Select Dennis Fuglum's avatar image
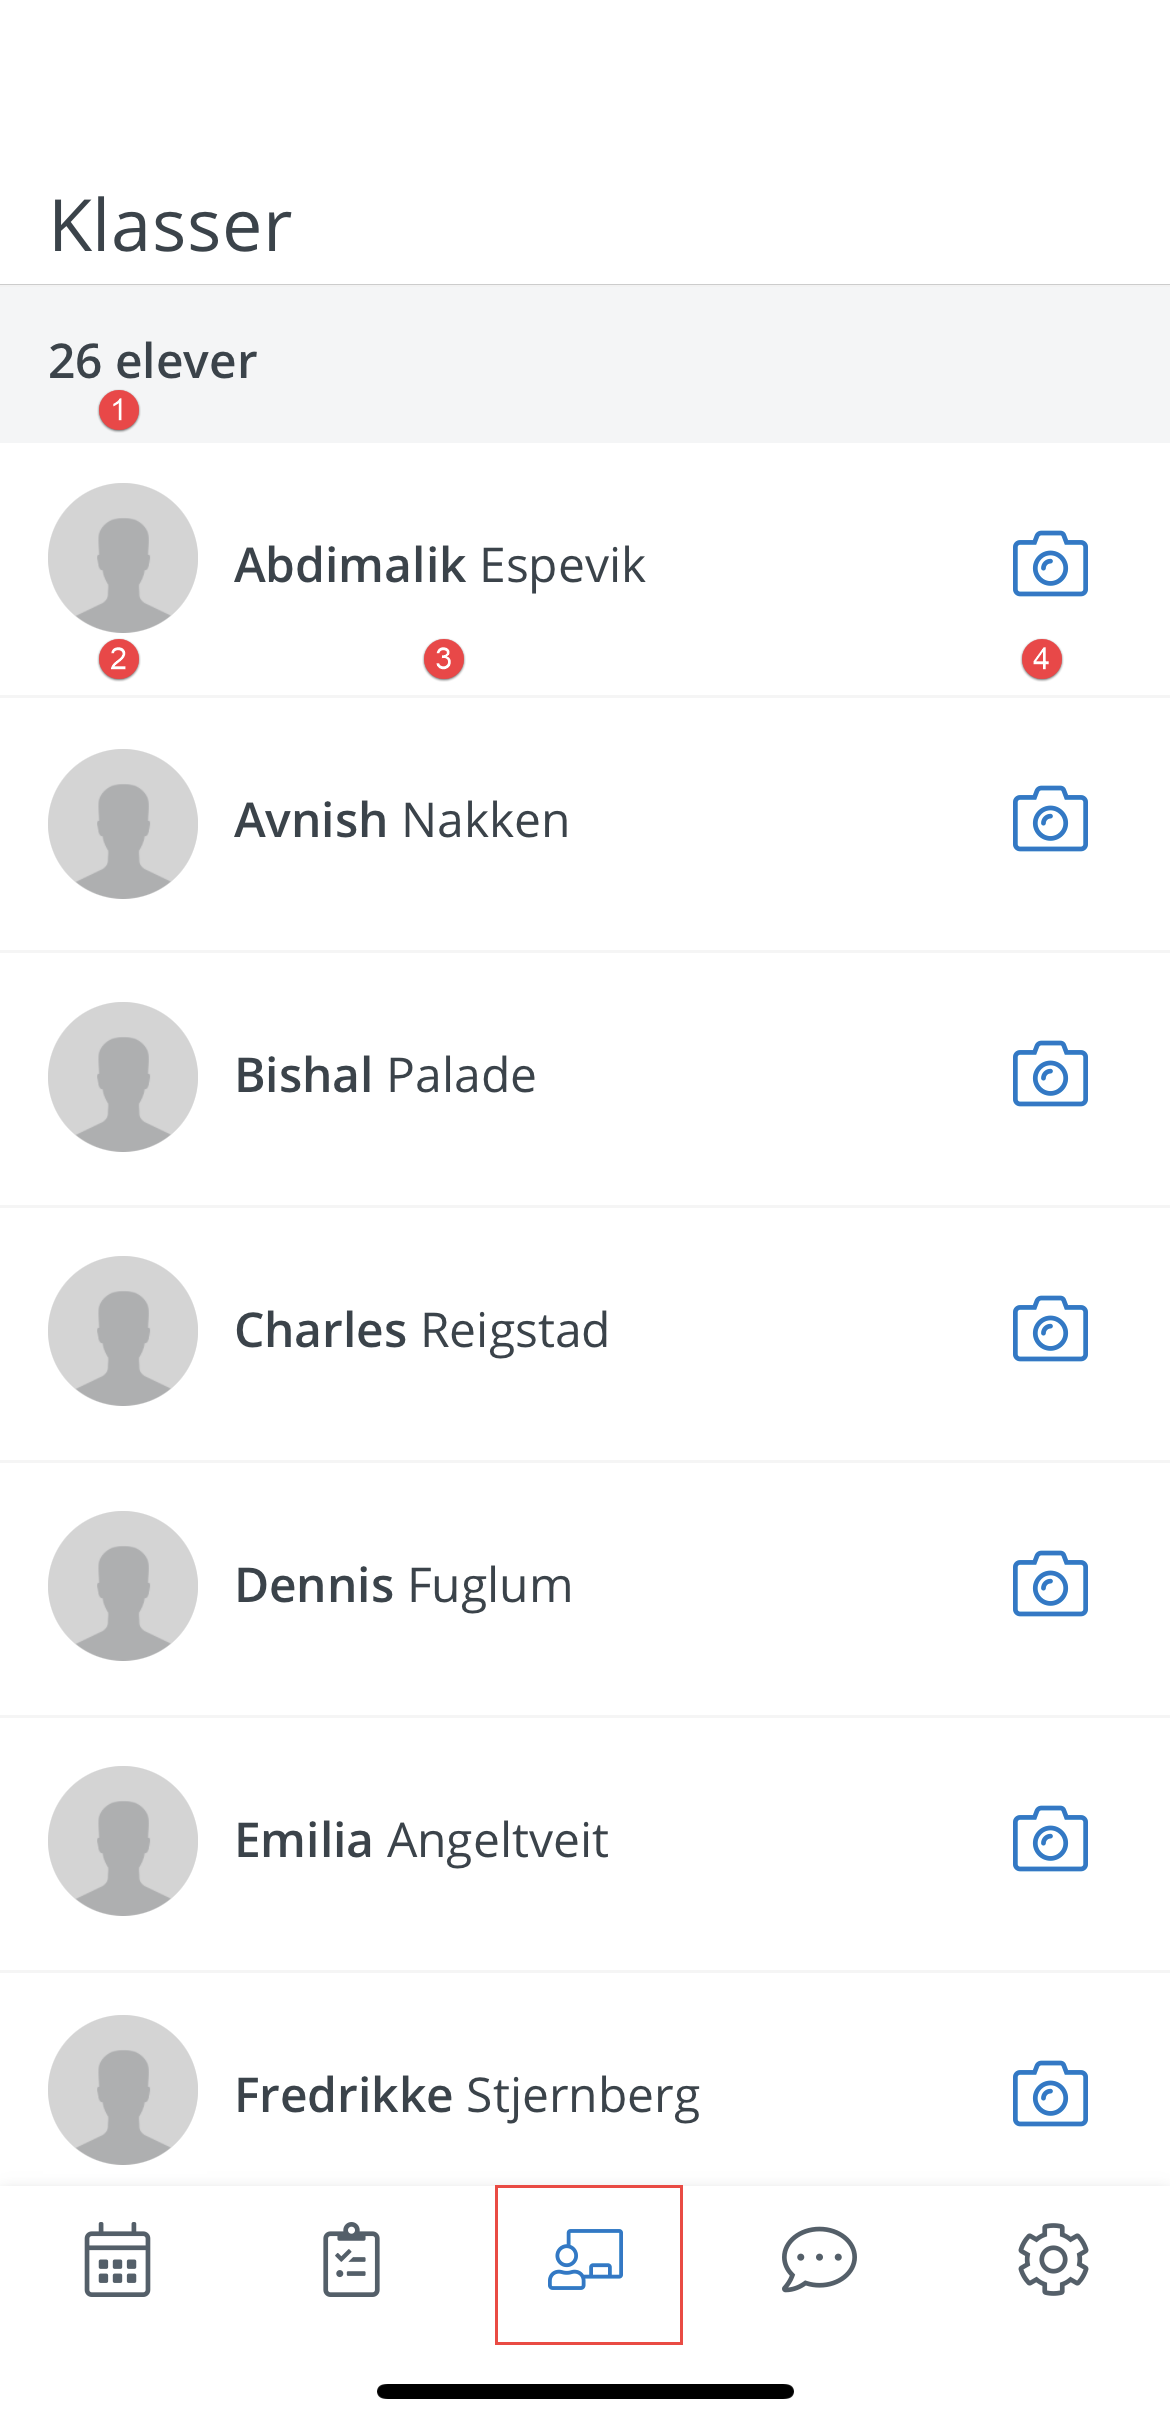This screenshot has width=1170, height=2423. tap(123, 1586)
